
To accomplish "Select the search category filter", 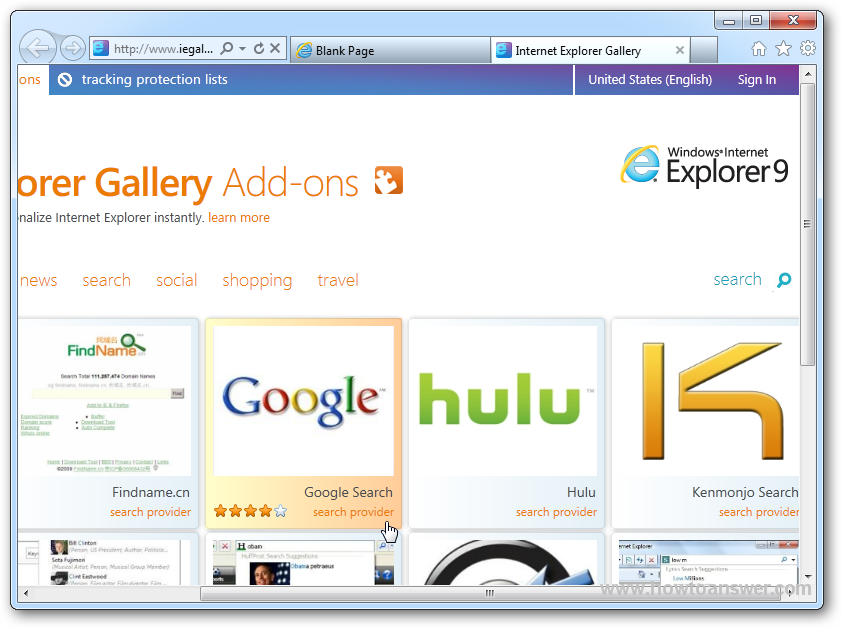I will coord(106,280).
